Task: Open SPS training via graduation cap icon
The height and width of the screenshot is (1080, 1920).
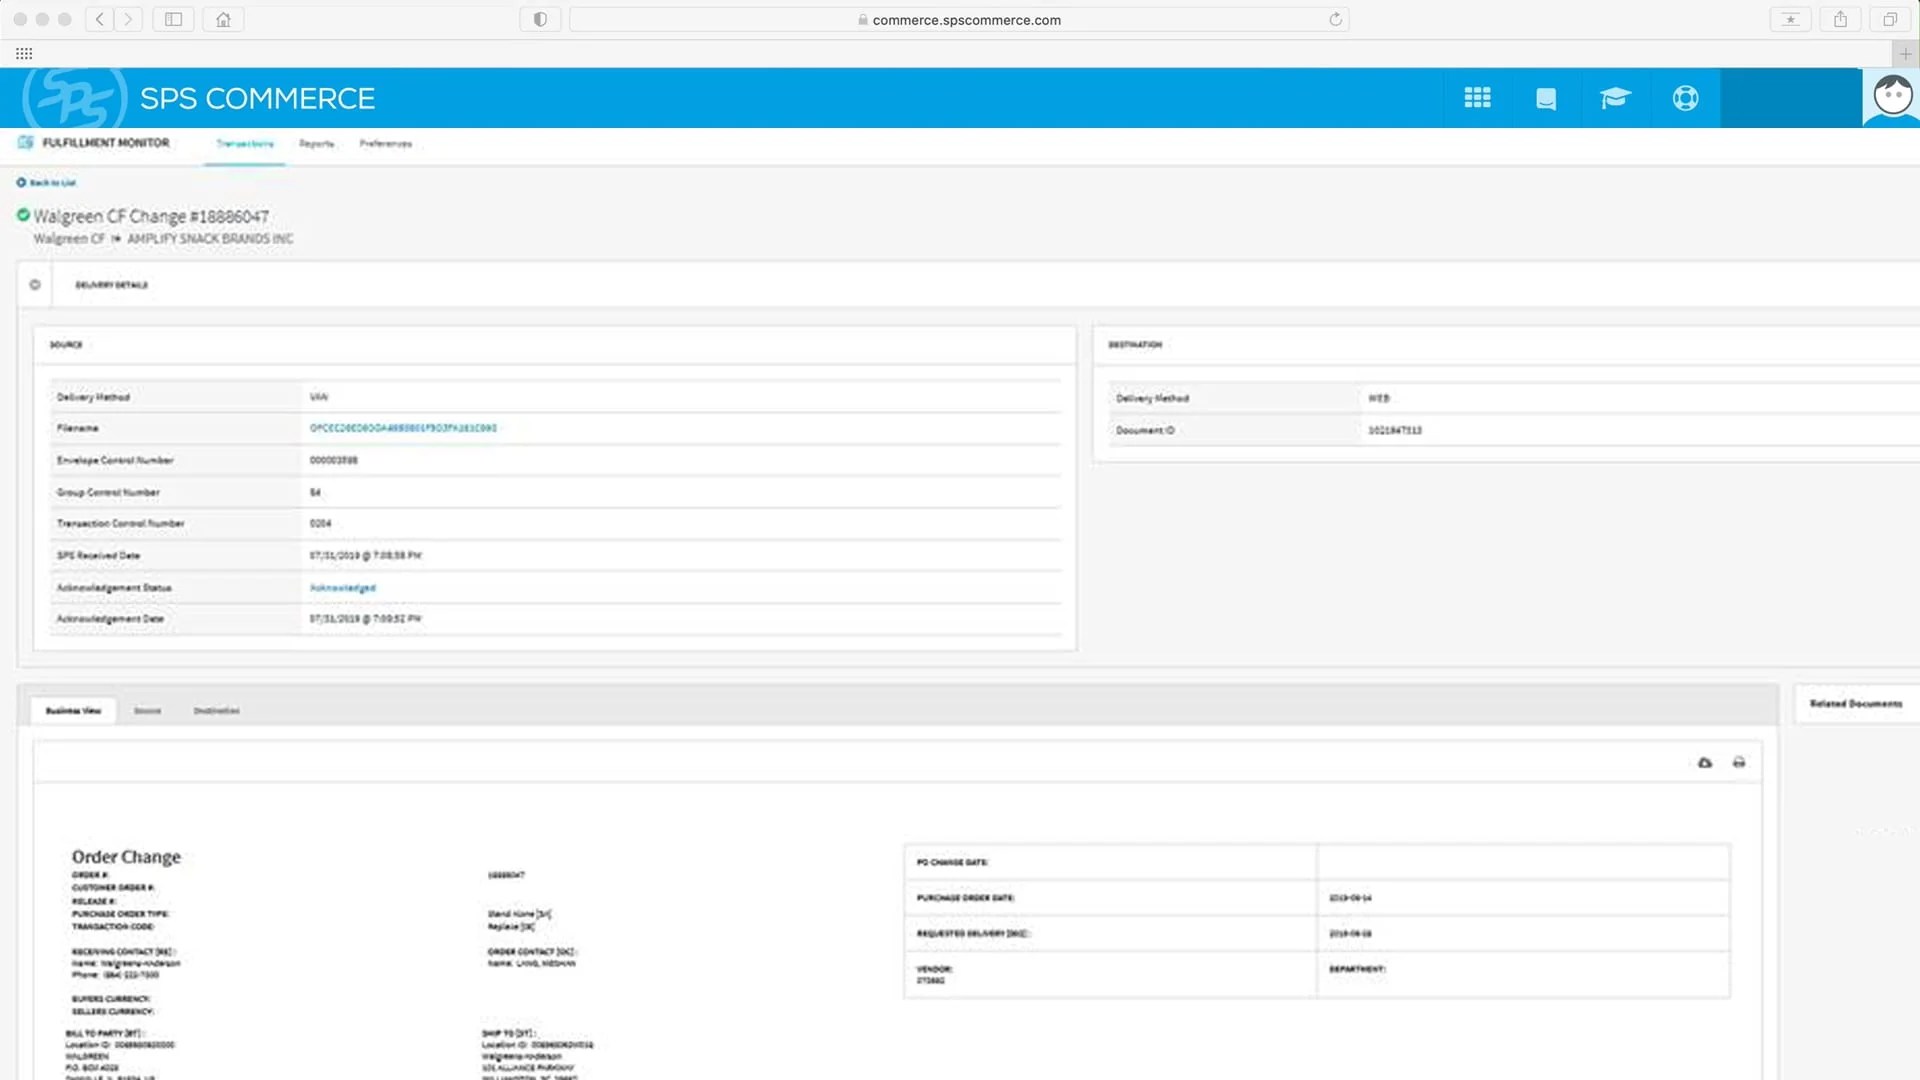Action: click(x=1616, y=97)
